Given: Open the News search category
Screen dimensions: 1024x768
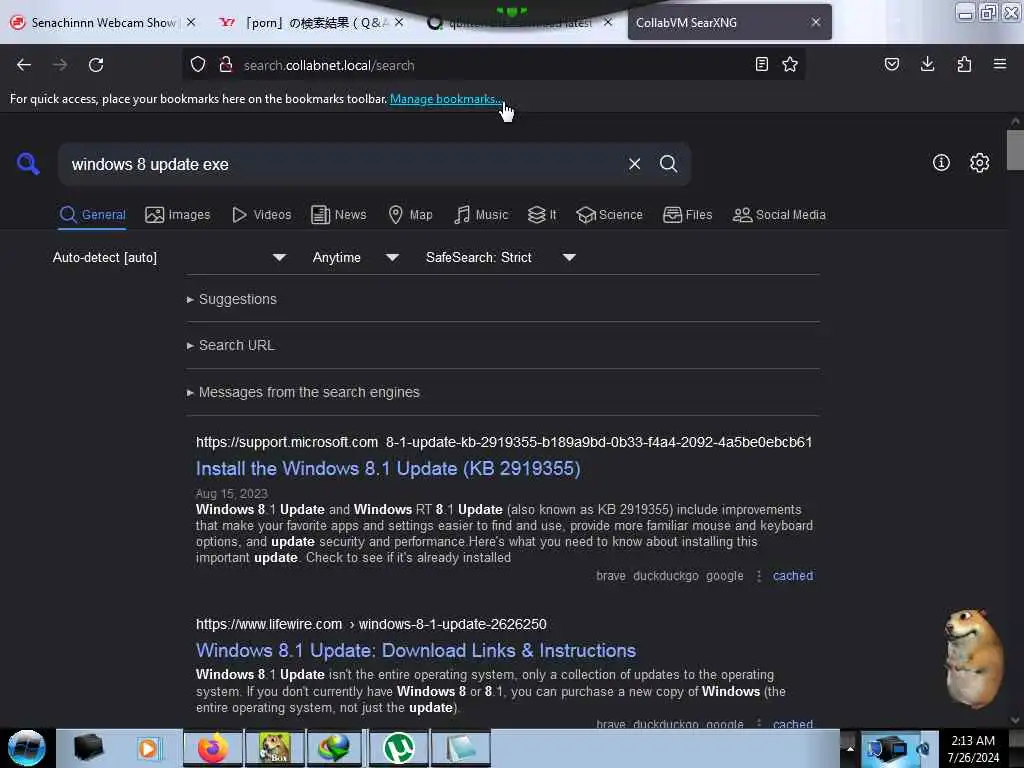Looking at the screenshot, I should pos(338,215).
